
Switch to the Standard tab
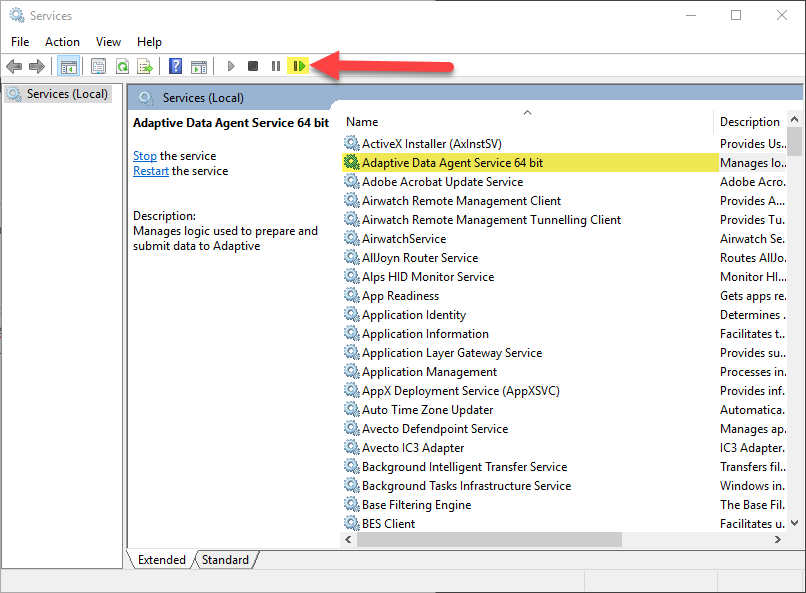tap(225, 560)
